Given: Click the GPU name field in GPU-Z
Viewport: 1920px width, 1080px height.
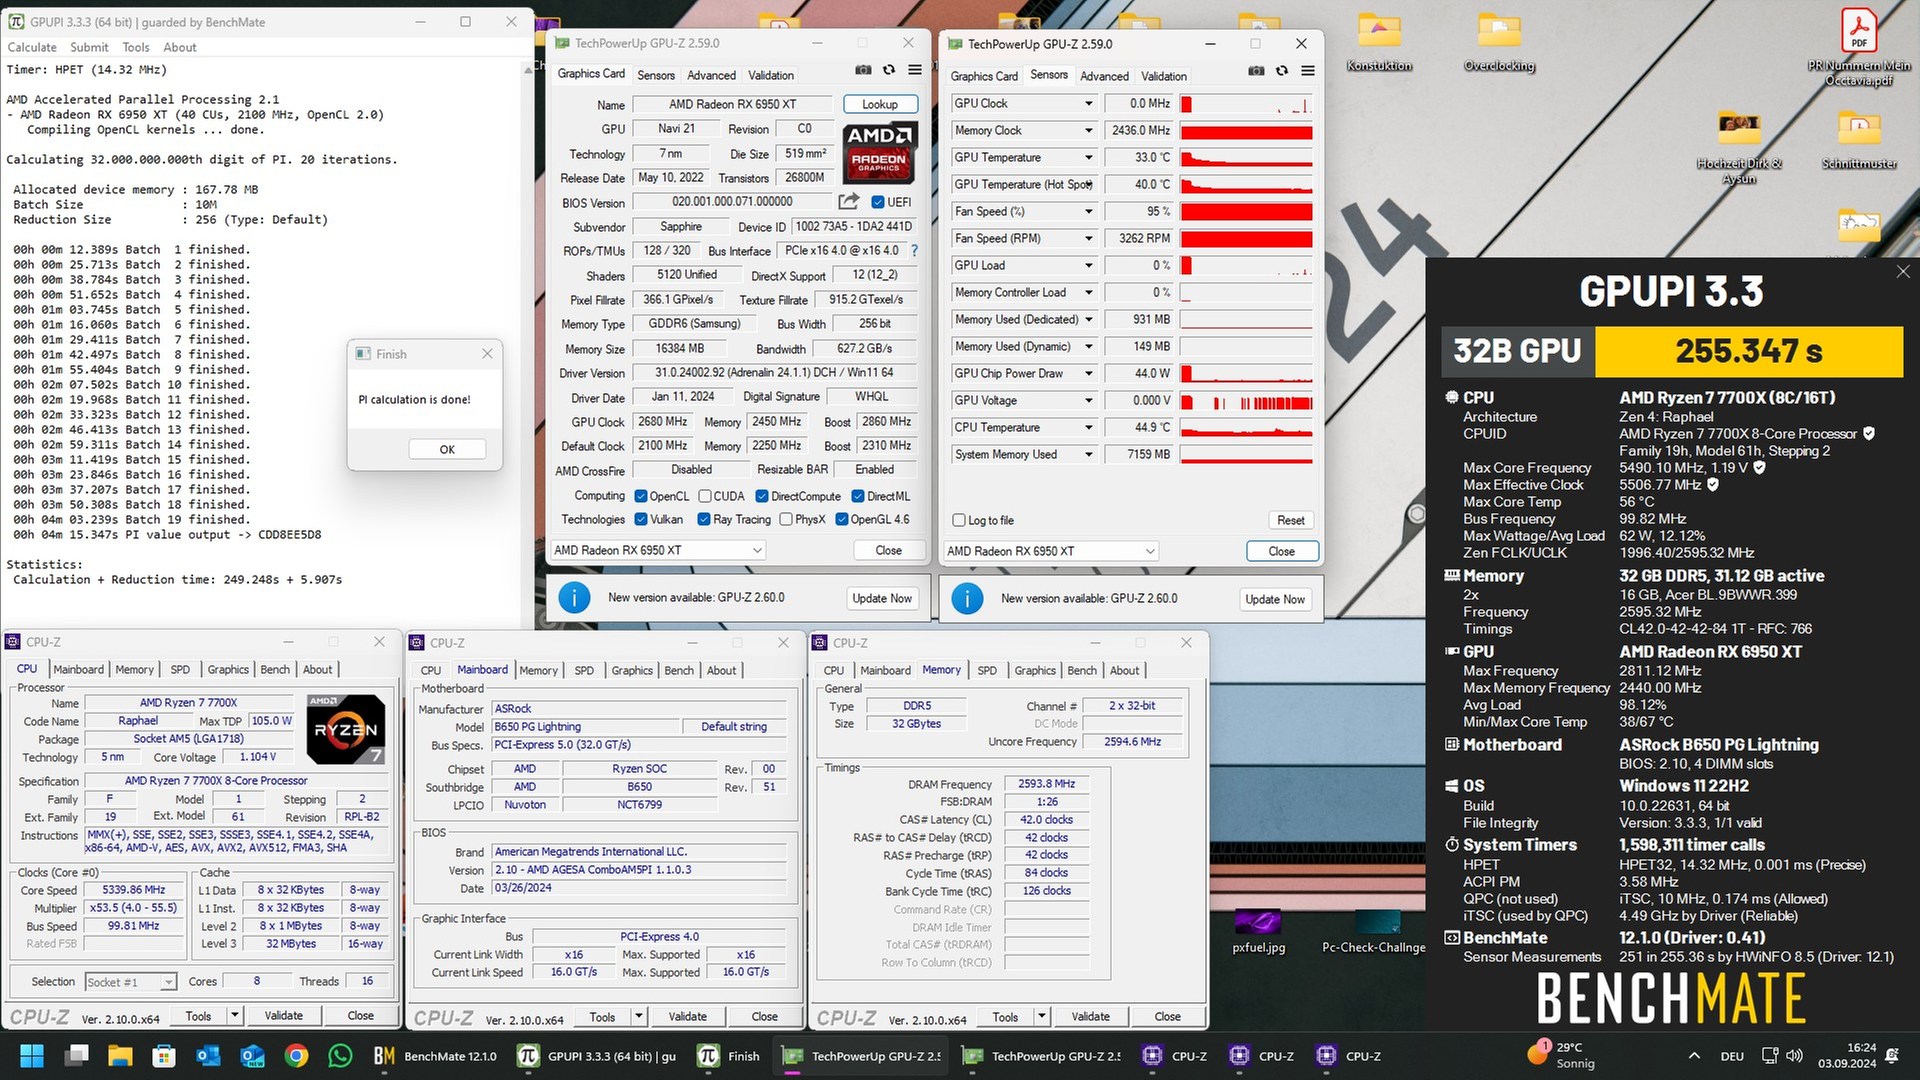Looking at the screenshot, I should pos(733,104).
